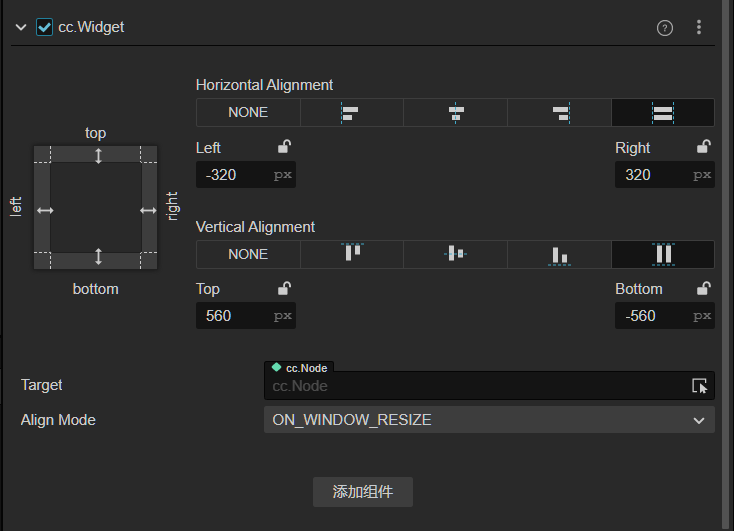This screenshot has height=531, width=734.
Task: Set Horizontal Alignment to NONE
Action: (x=248, y=112)
